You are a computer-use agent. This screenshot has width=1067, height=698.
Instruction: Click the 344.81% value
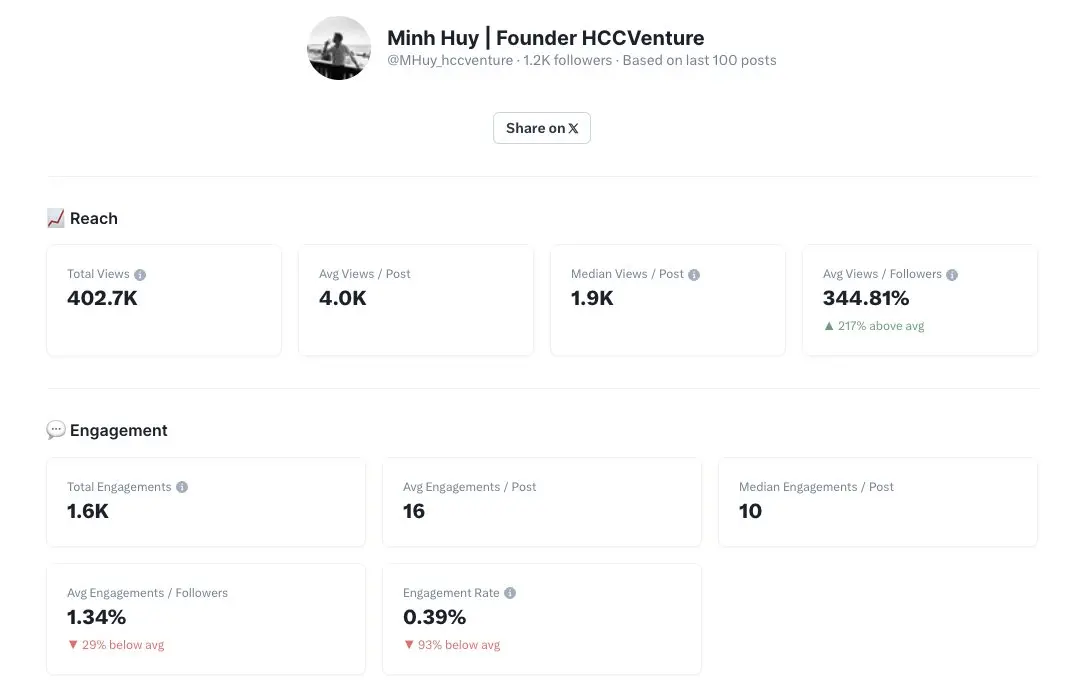click(x=866, y=298)
